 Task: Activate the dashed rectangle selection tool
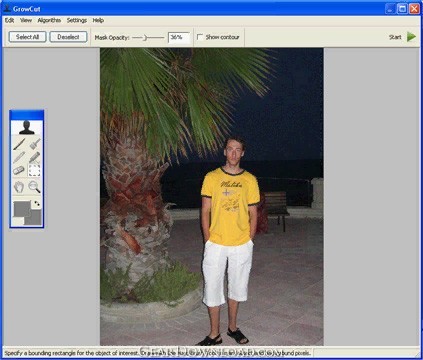click(x=35, y=170)
